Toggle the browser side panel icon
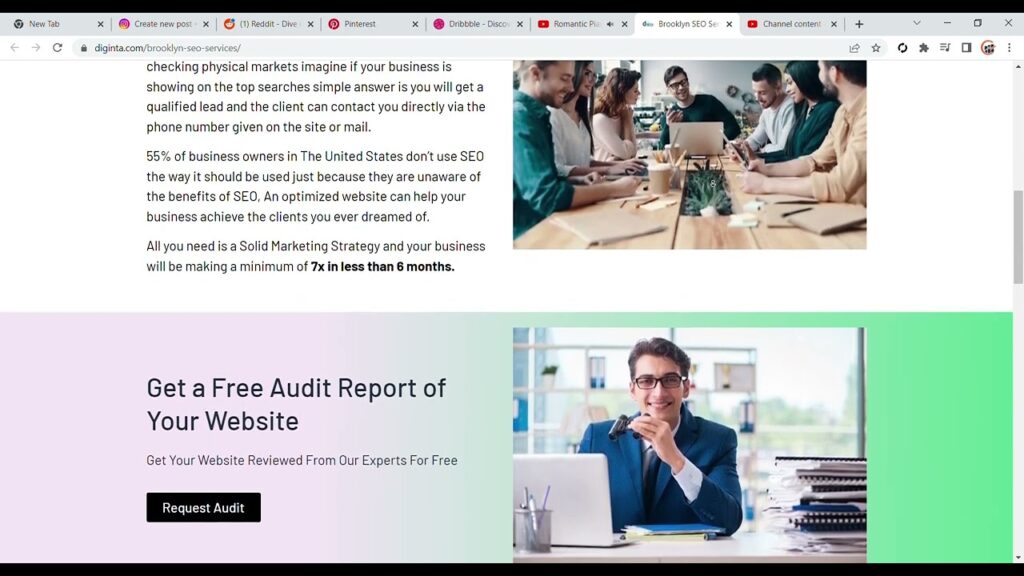This screenshot has width=1024, height=576. pyautogui.click(x=967, y=48)
